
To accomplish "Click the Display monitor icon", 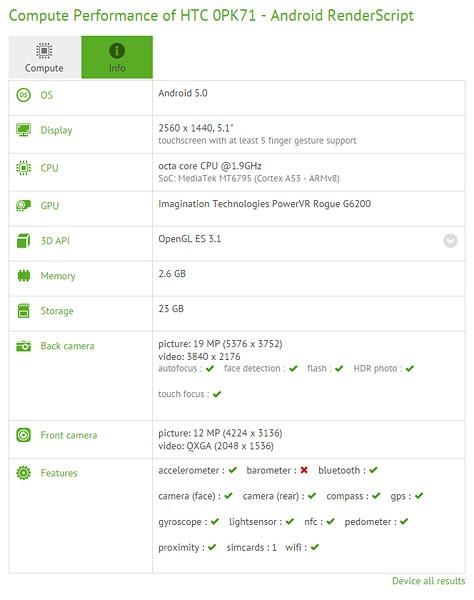I will (24, 130).
